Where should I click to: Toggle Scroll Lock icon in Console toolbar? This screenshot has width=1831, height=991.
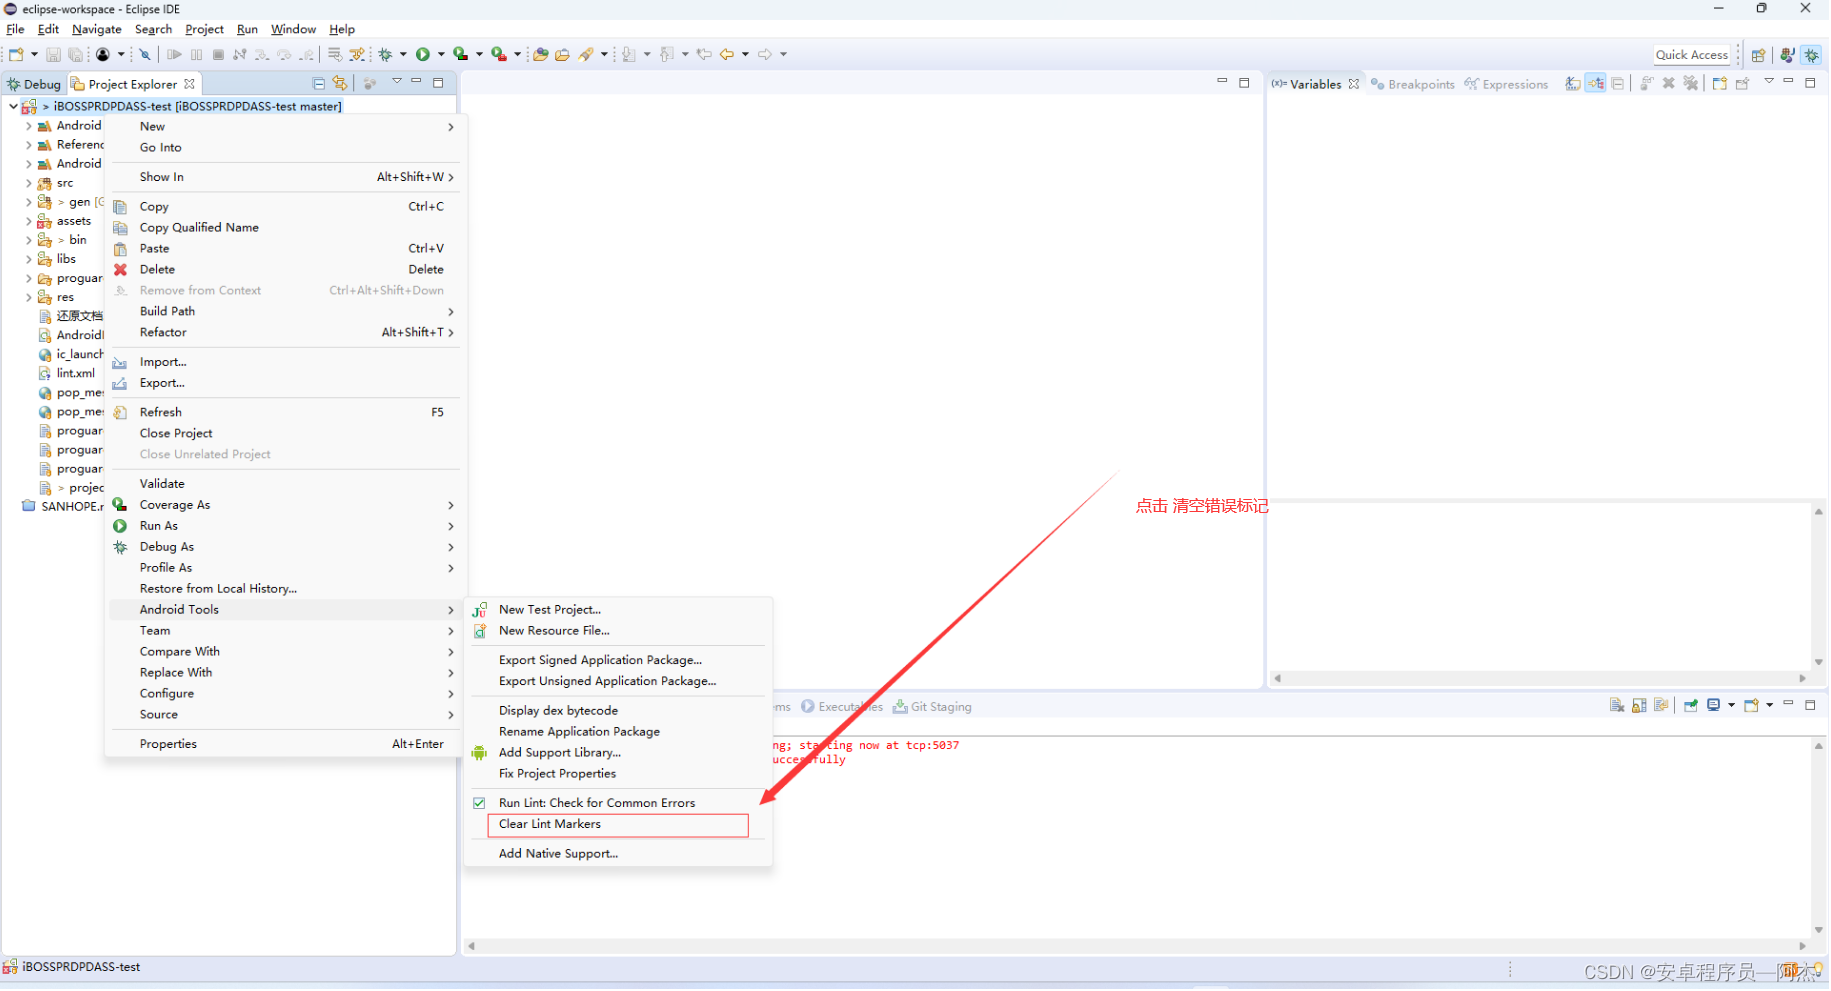click(1639, 705)
